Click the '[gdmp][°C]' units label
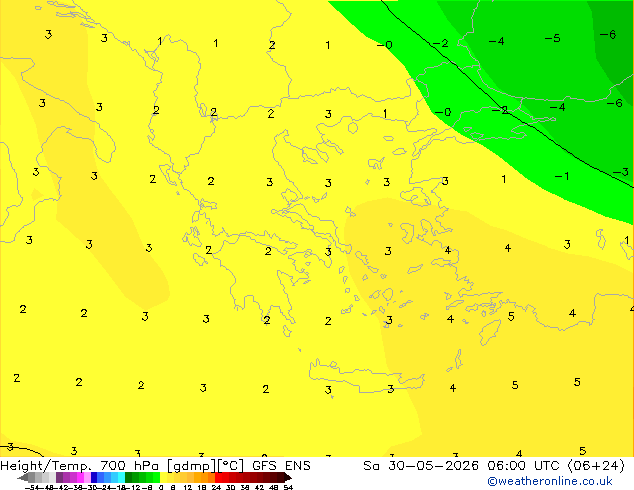The image size is (634, 490). pos(205,466)
